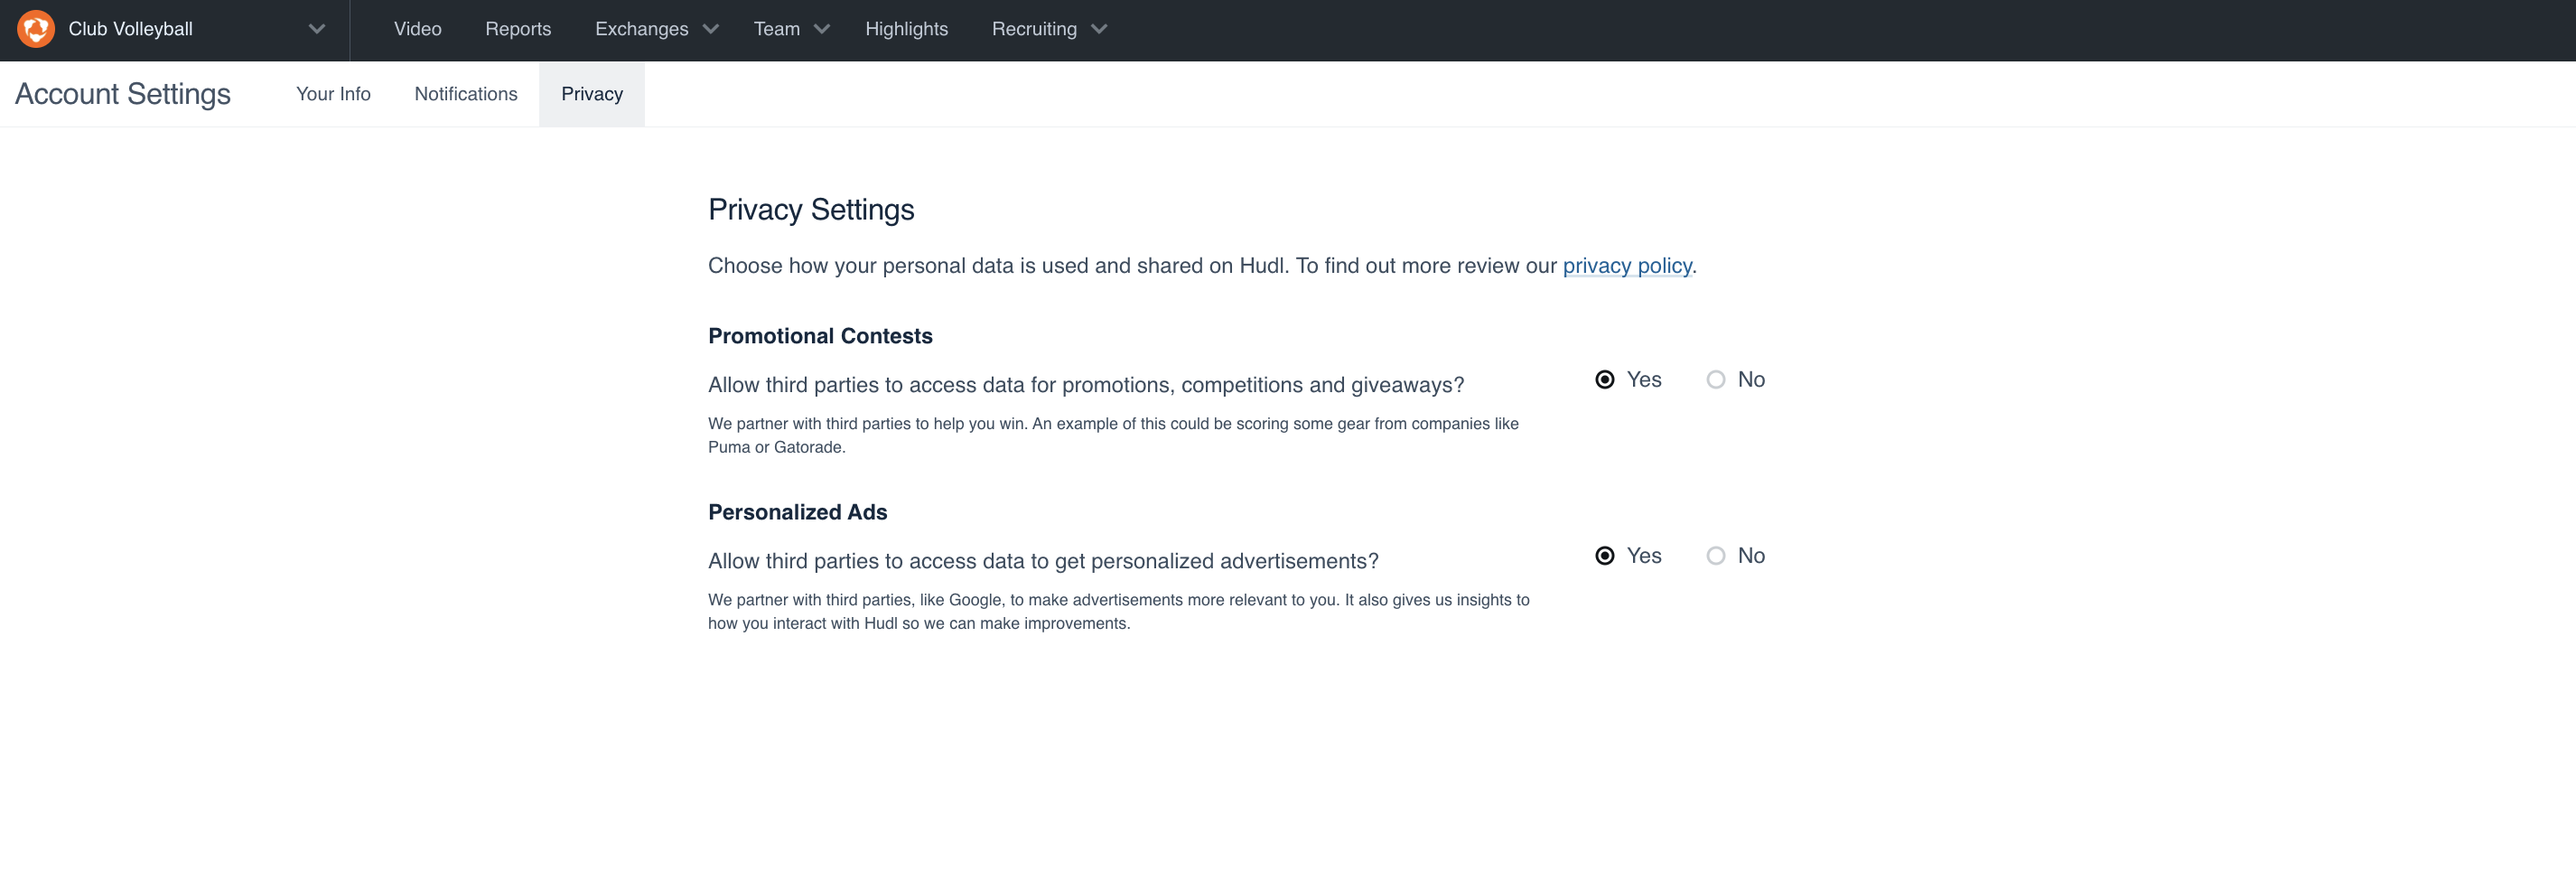This screenshot has height=880, width=2576.
Task: Switch to the Notifications tab
Action: (466, 94)
